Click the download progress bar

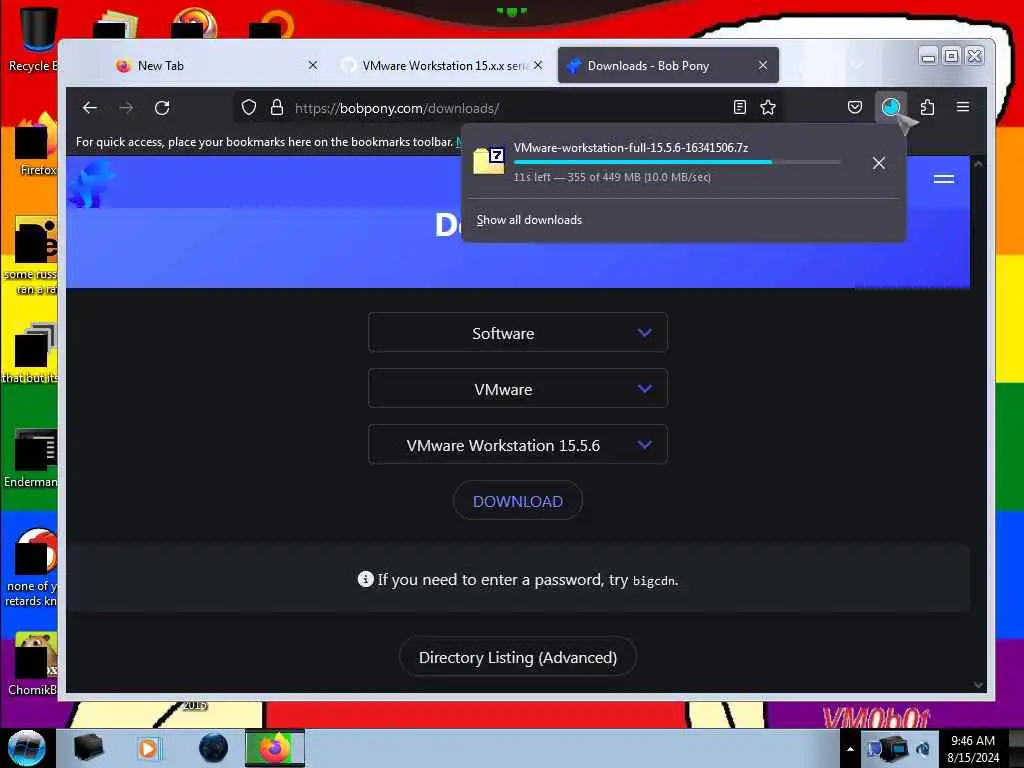coord(677,162)
